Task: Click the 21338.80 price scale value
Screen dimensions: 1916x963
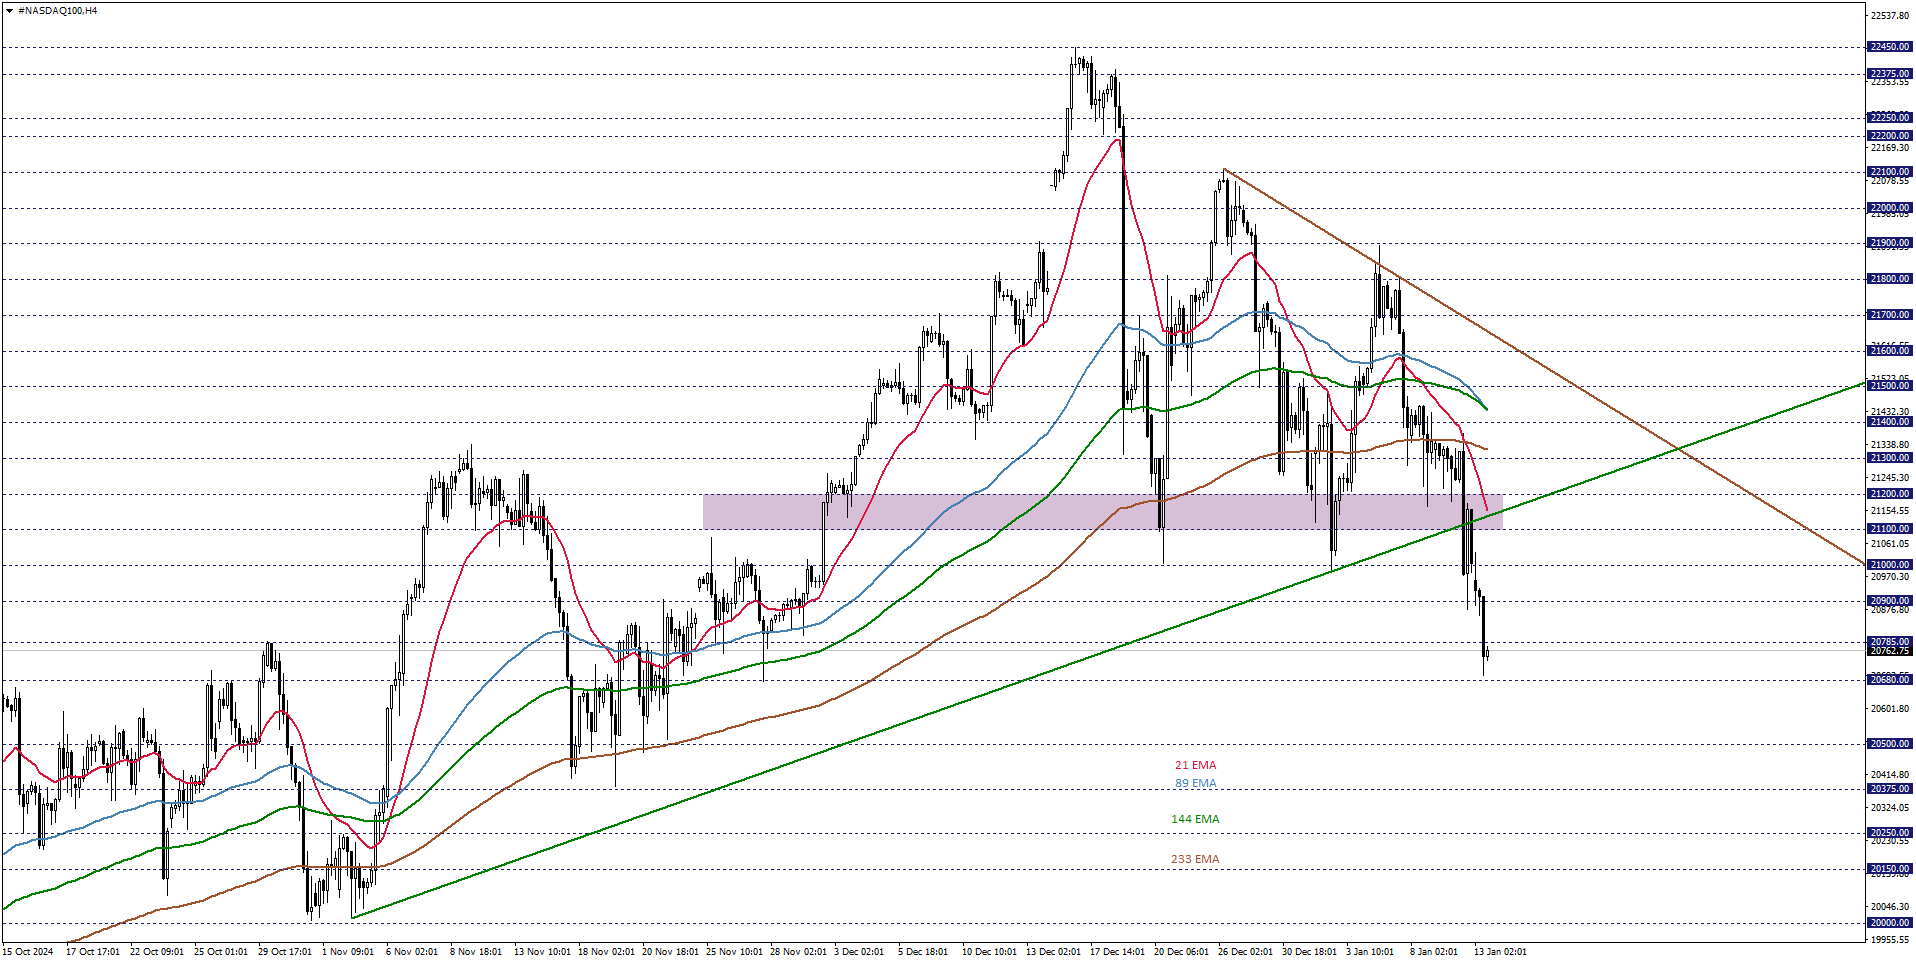Action: (1889, 445)
